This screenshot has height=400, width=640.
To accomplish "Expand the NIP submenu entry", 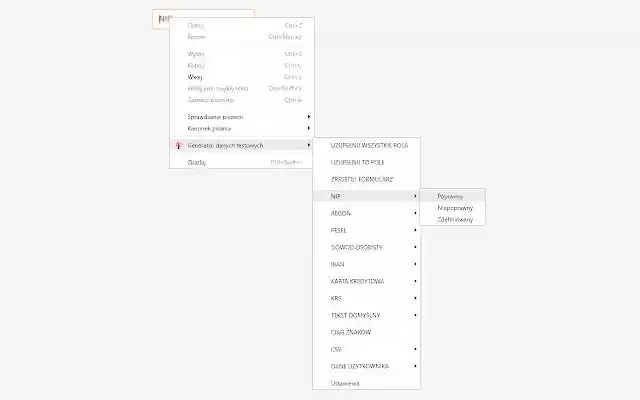I will tap(367, 196).
